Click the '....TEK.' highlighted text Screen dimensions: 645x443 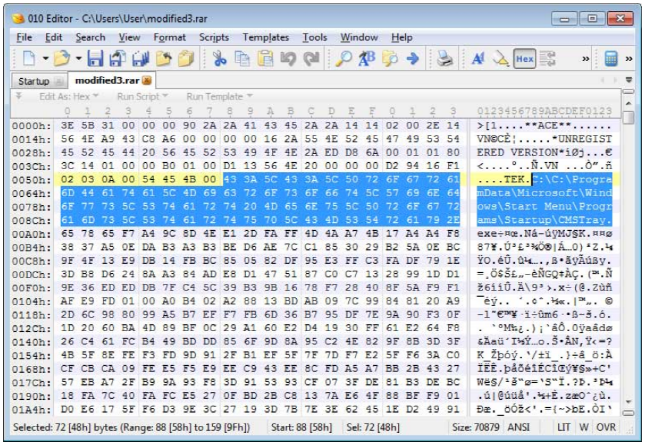pyautogui.click(x=504, y=179)
